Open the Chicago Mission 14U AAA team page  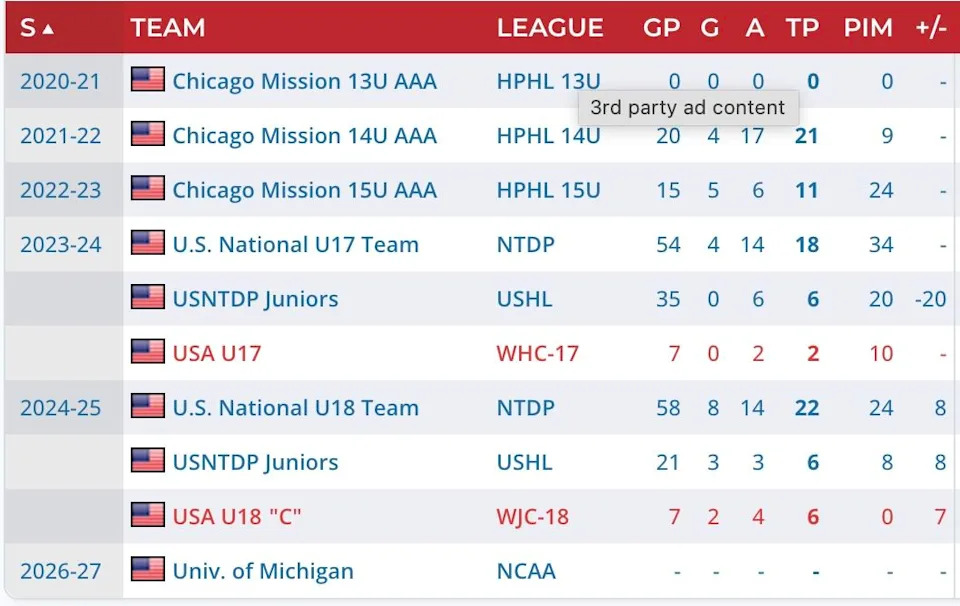point(304,136)
